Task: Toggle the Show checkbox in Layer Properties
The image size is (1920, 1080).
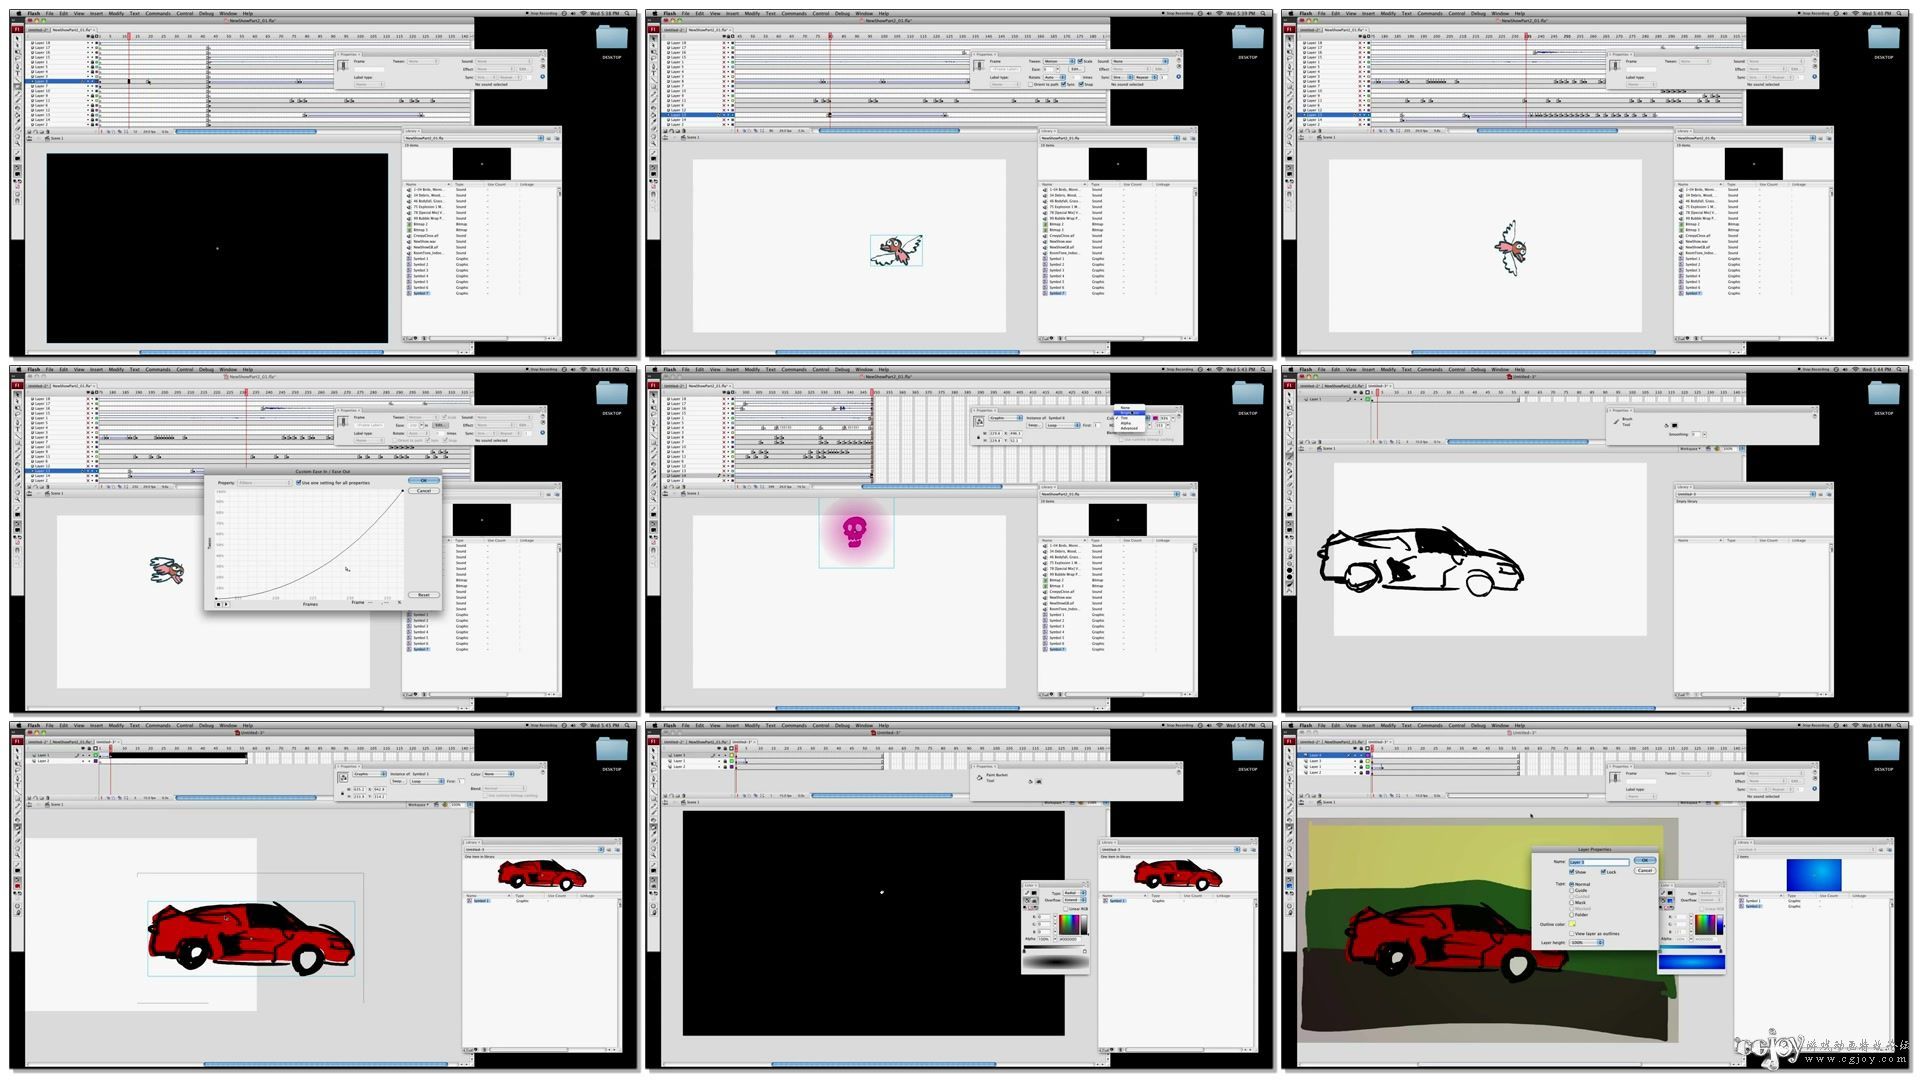Action: (1571, 871)
